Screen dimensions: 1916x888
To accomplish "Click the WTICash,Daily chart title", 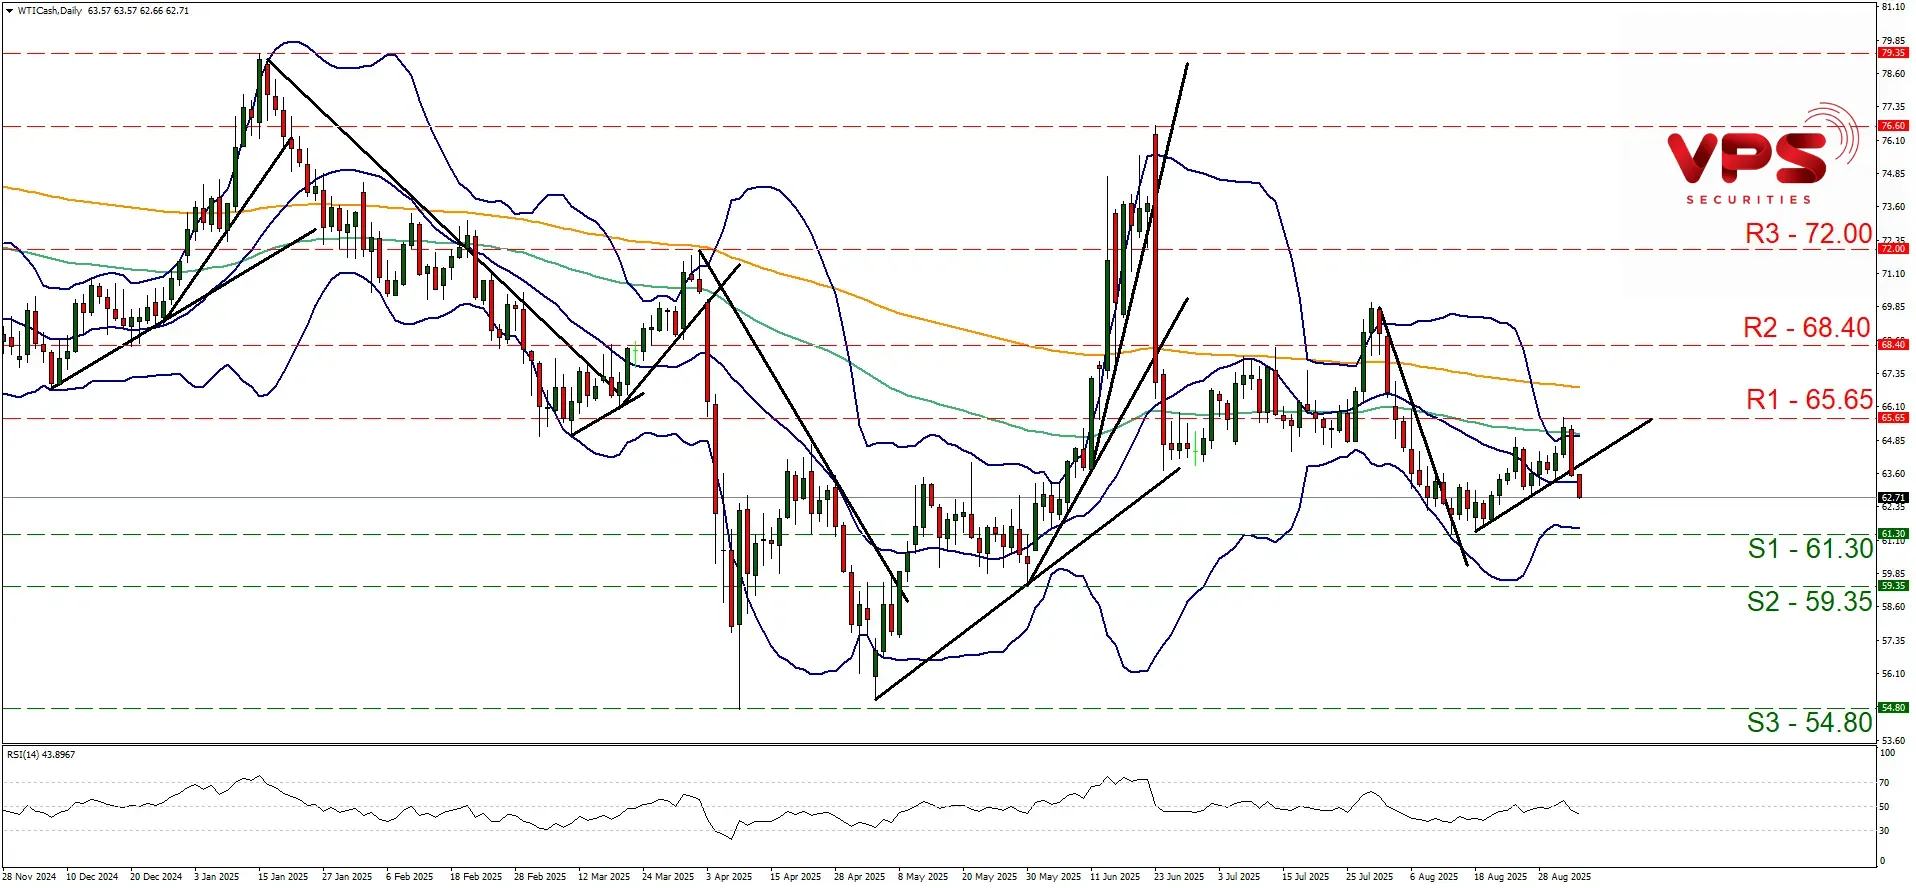I will tap(50, 11).
